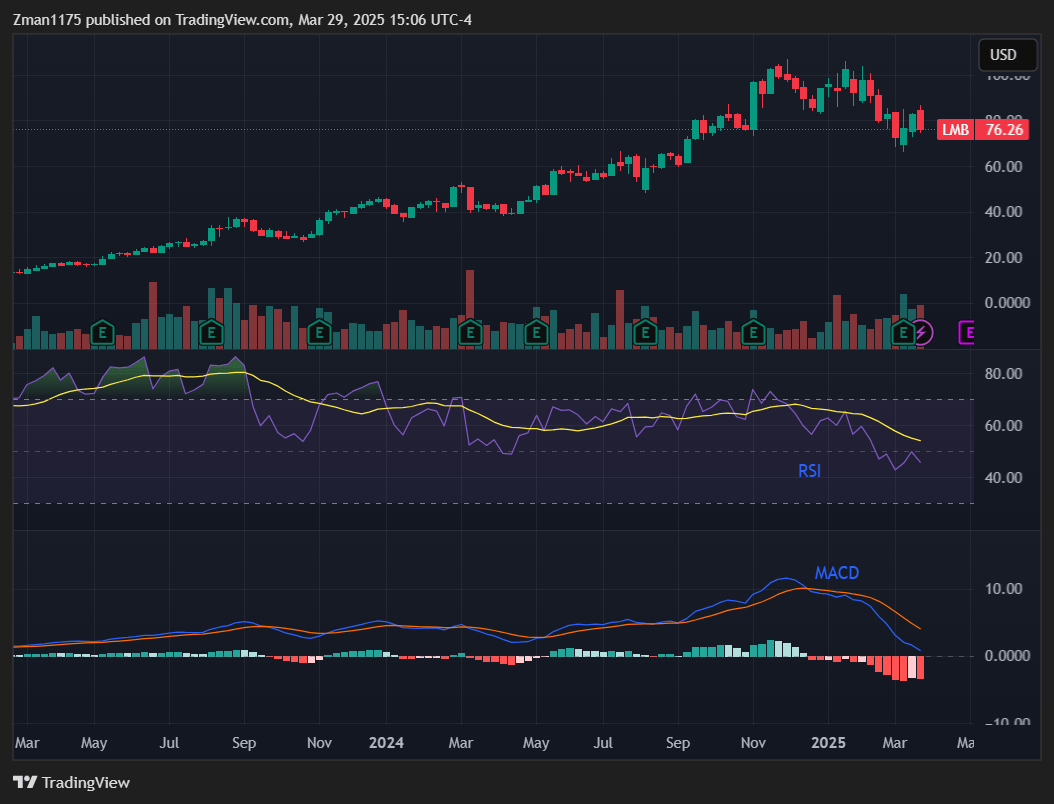Image resolution: width=1054 pixels, height=804 pixels.
Task: Click the earnings icon near September 2024
Action: (x=645, y=331)
